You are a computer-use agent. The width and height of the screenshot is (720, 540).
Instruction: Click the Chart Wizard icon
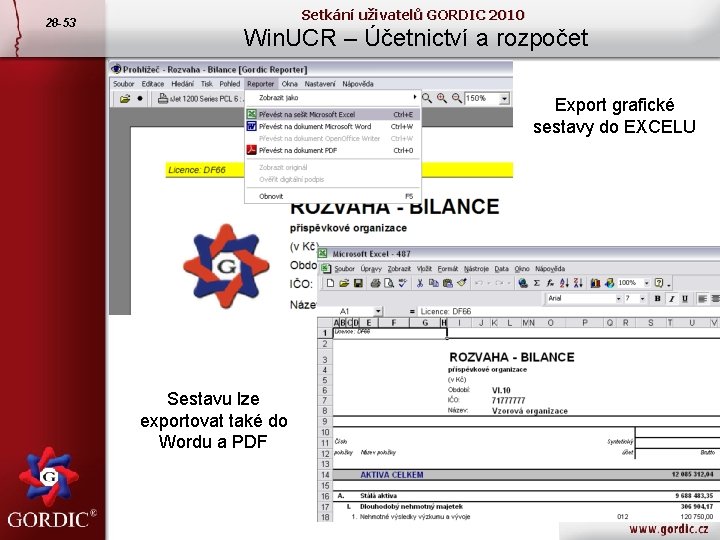tap(596, 283)
